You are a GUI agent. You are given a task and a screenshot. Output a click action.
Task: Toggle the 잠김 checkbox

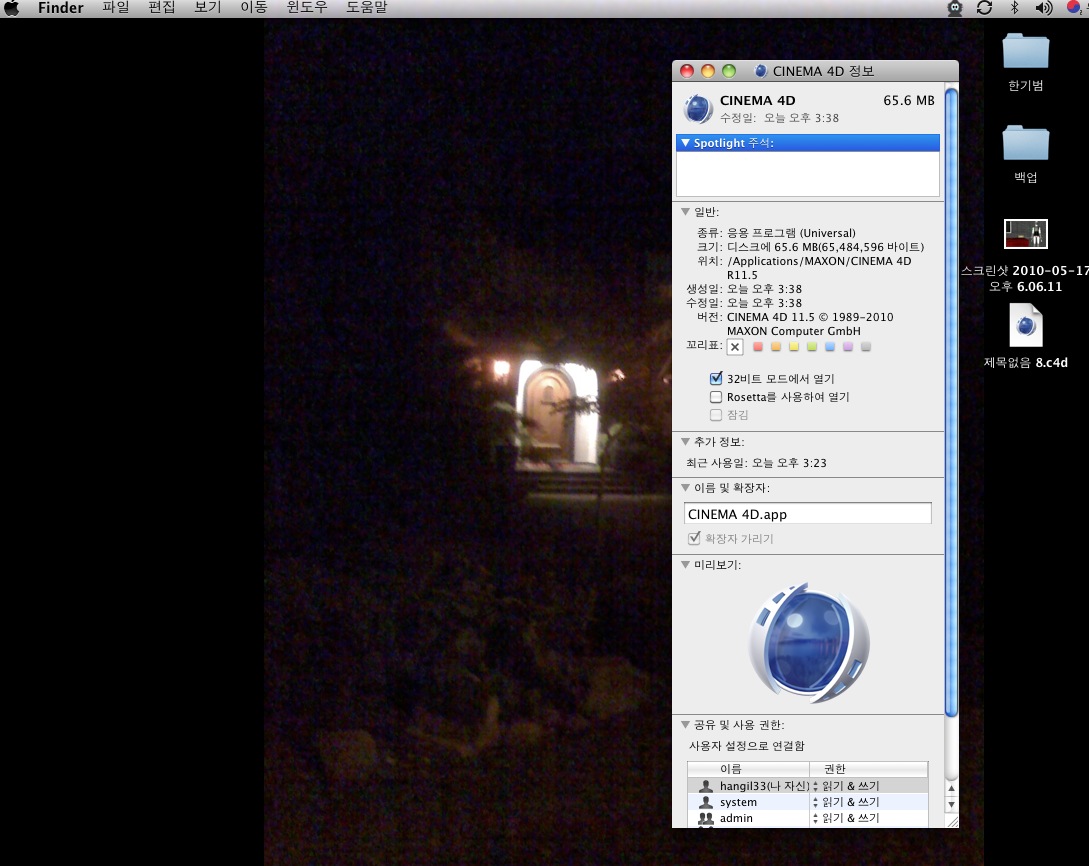coord(716,415)
